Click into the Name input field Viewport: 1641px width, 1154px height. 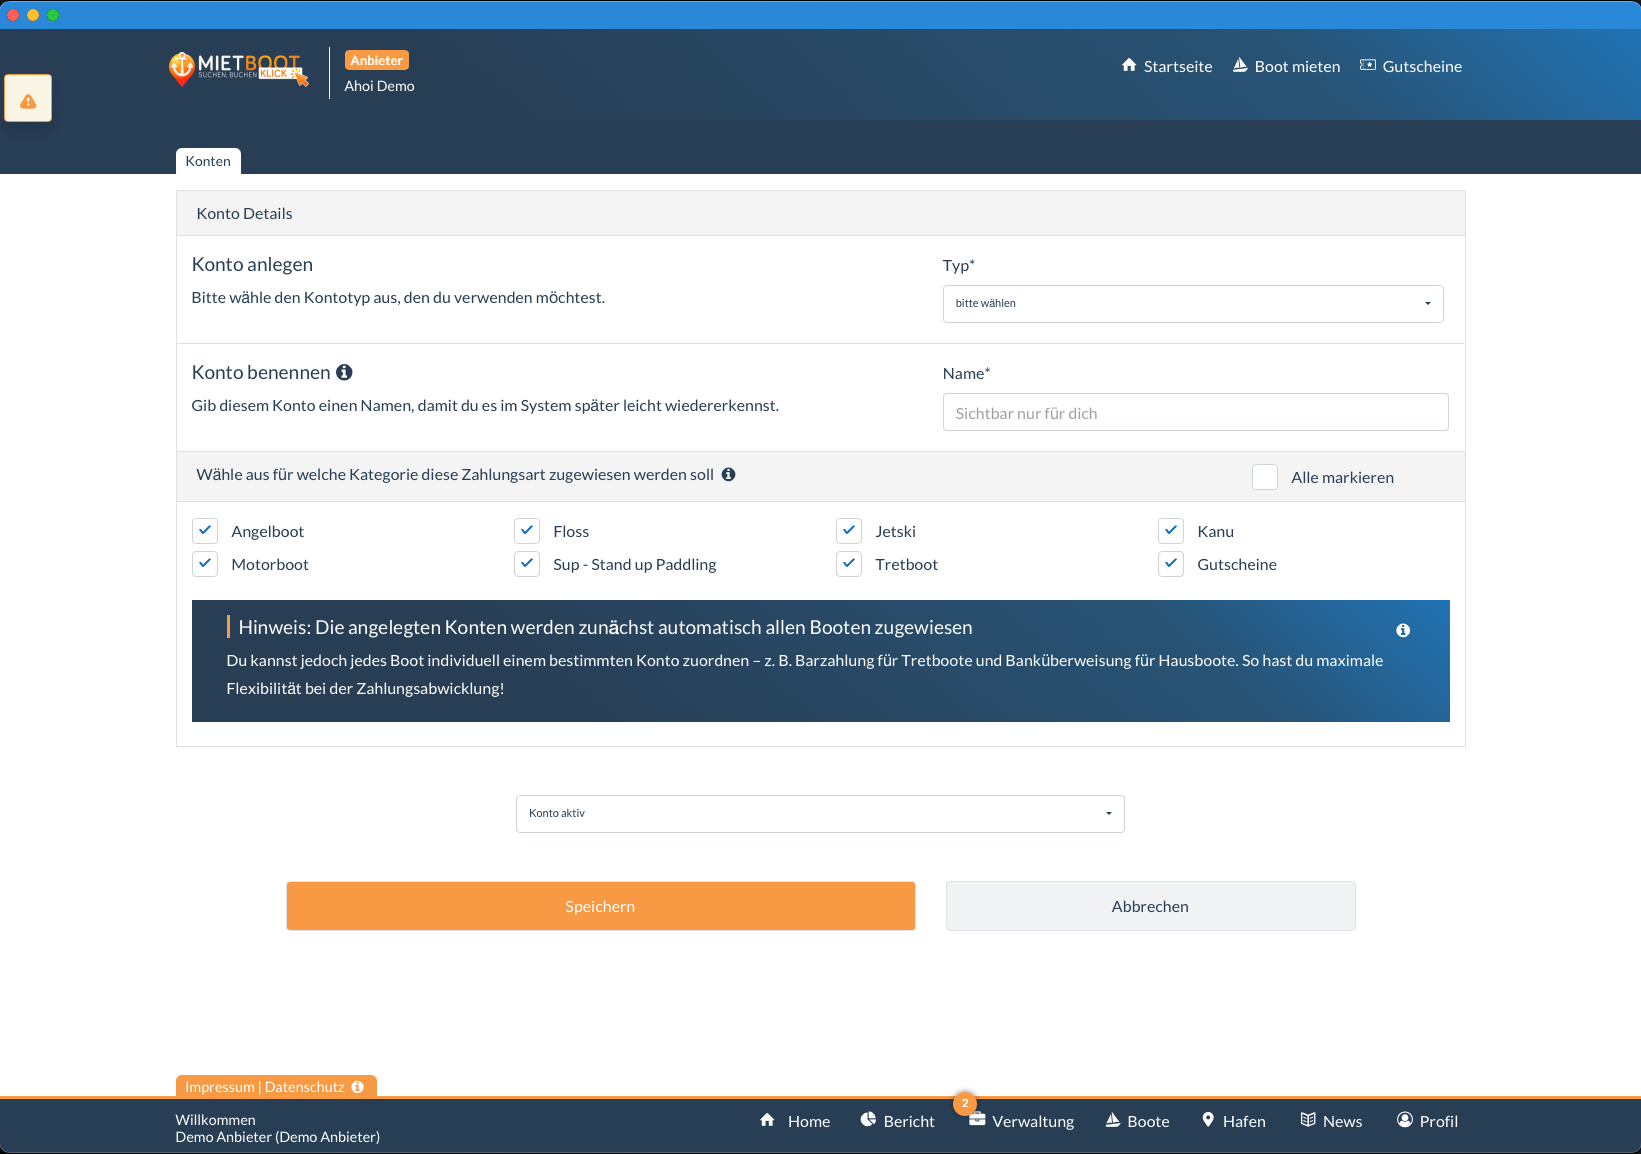coord(1194,412)
